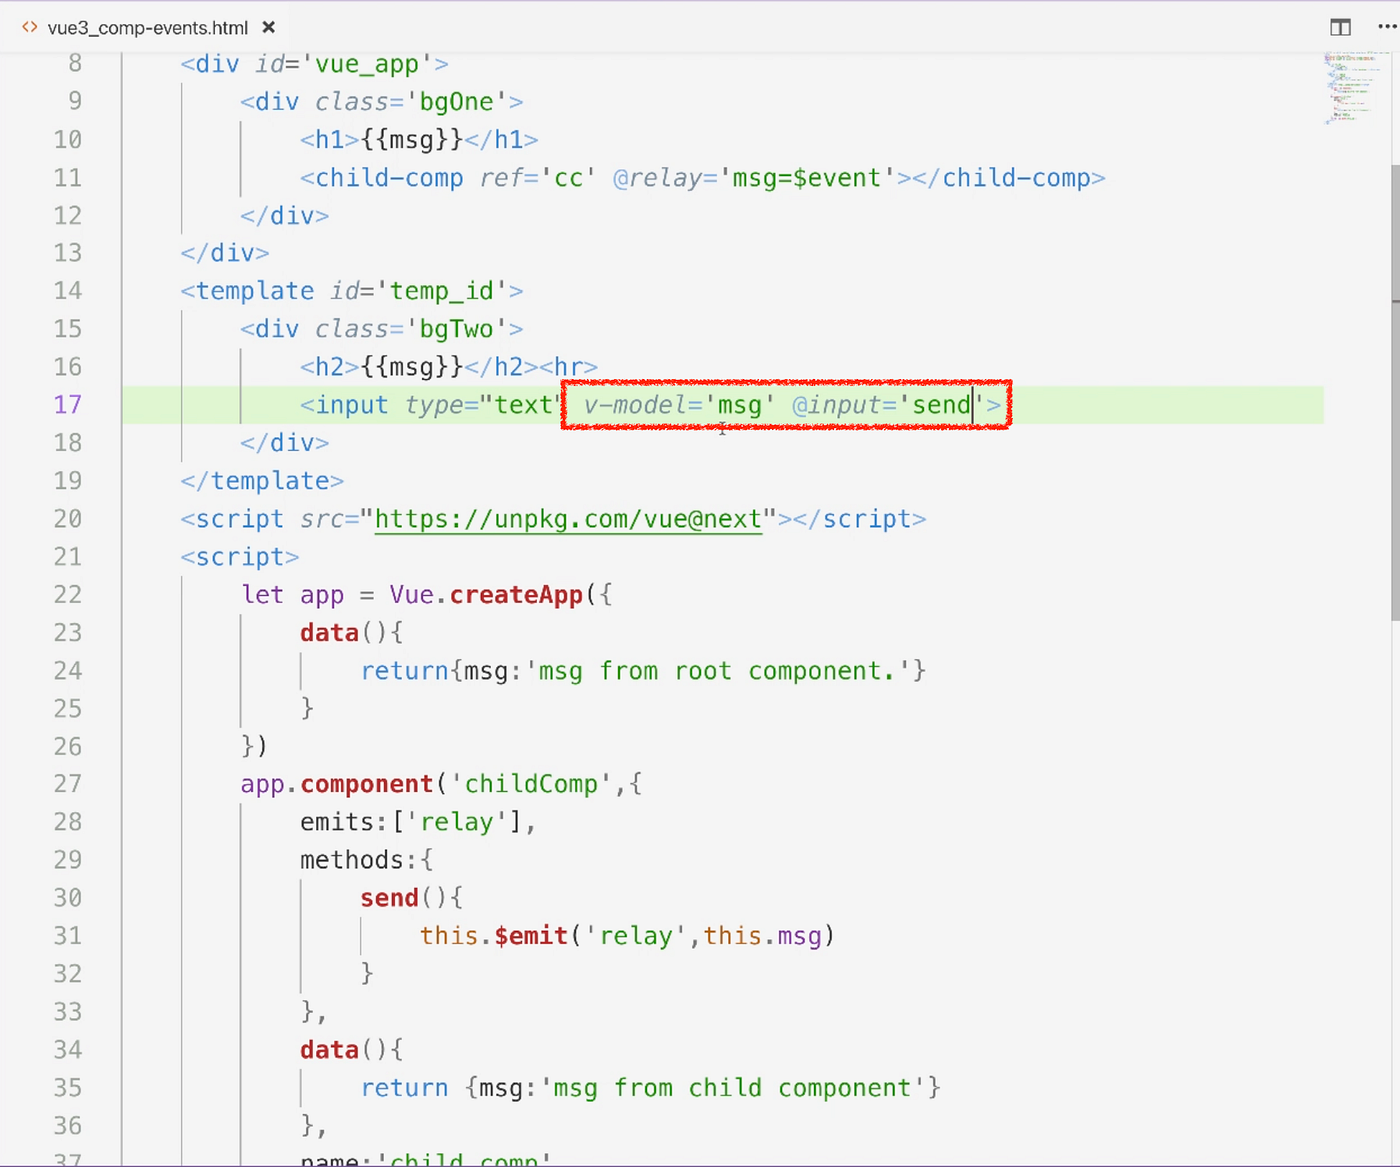
Task: Click 'msg from root component.' string
Action: point(718,671)
